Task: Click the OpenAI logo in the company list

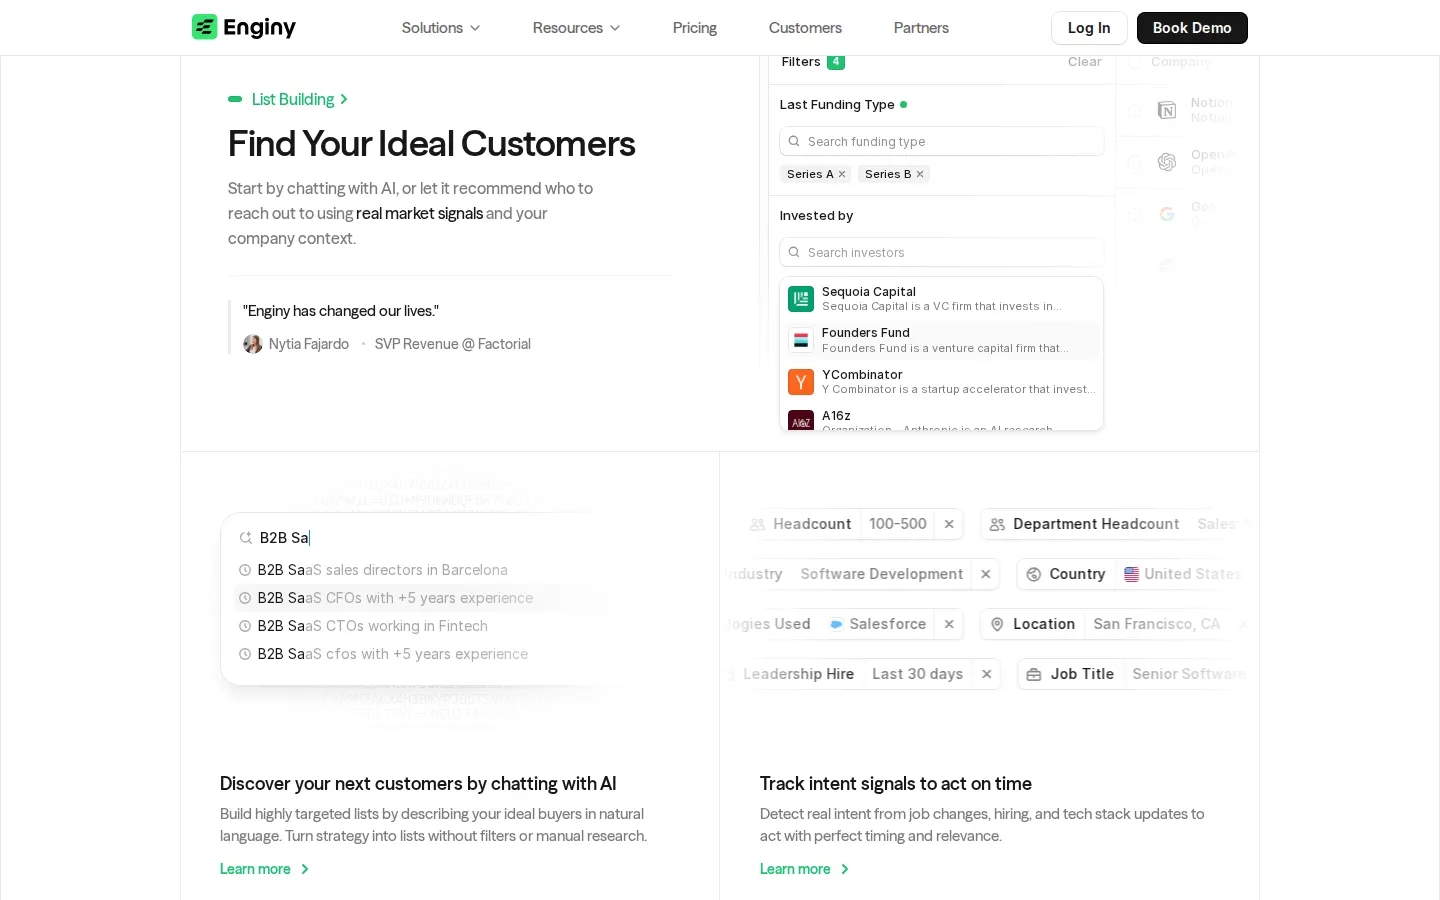Action: [1167, 162]
